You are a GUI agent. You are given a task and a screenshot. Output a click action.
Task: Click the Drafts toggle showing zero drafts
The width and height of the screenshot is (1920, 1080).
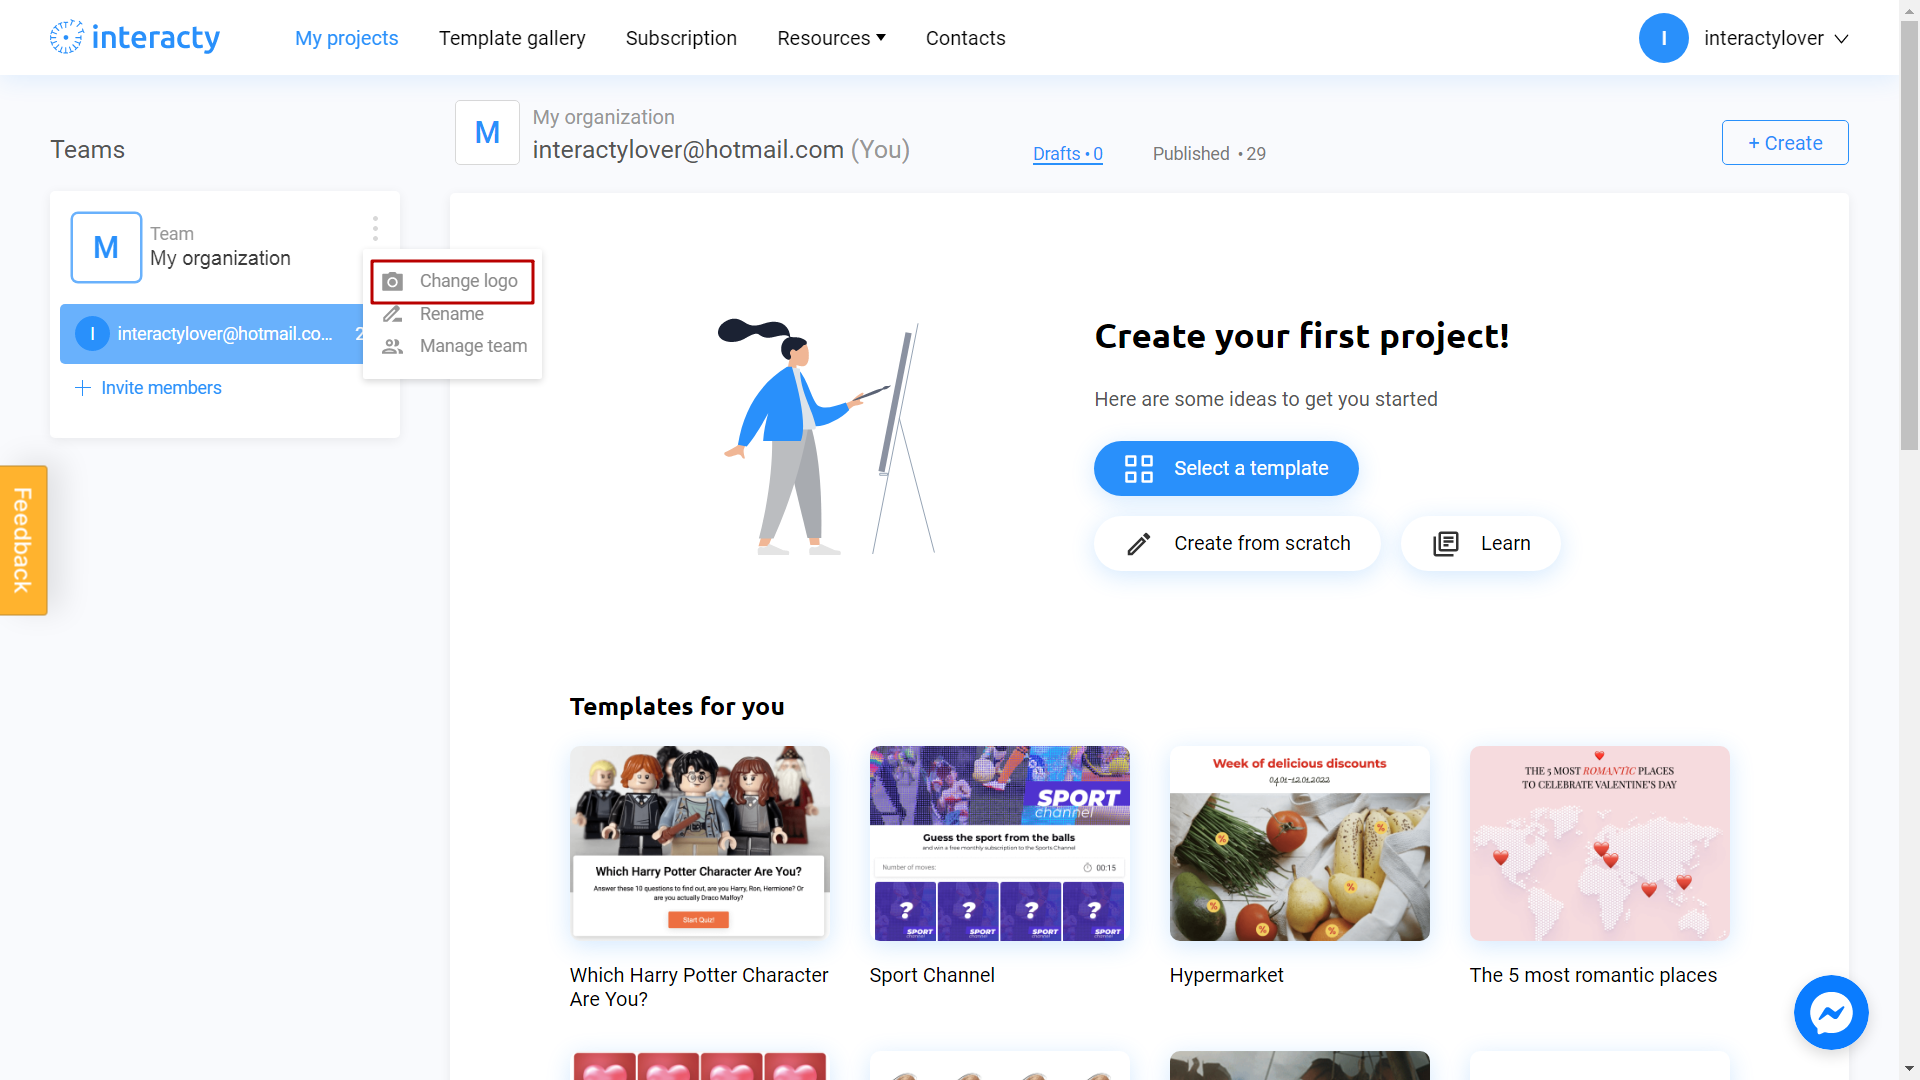point(1067,153)
